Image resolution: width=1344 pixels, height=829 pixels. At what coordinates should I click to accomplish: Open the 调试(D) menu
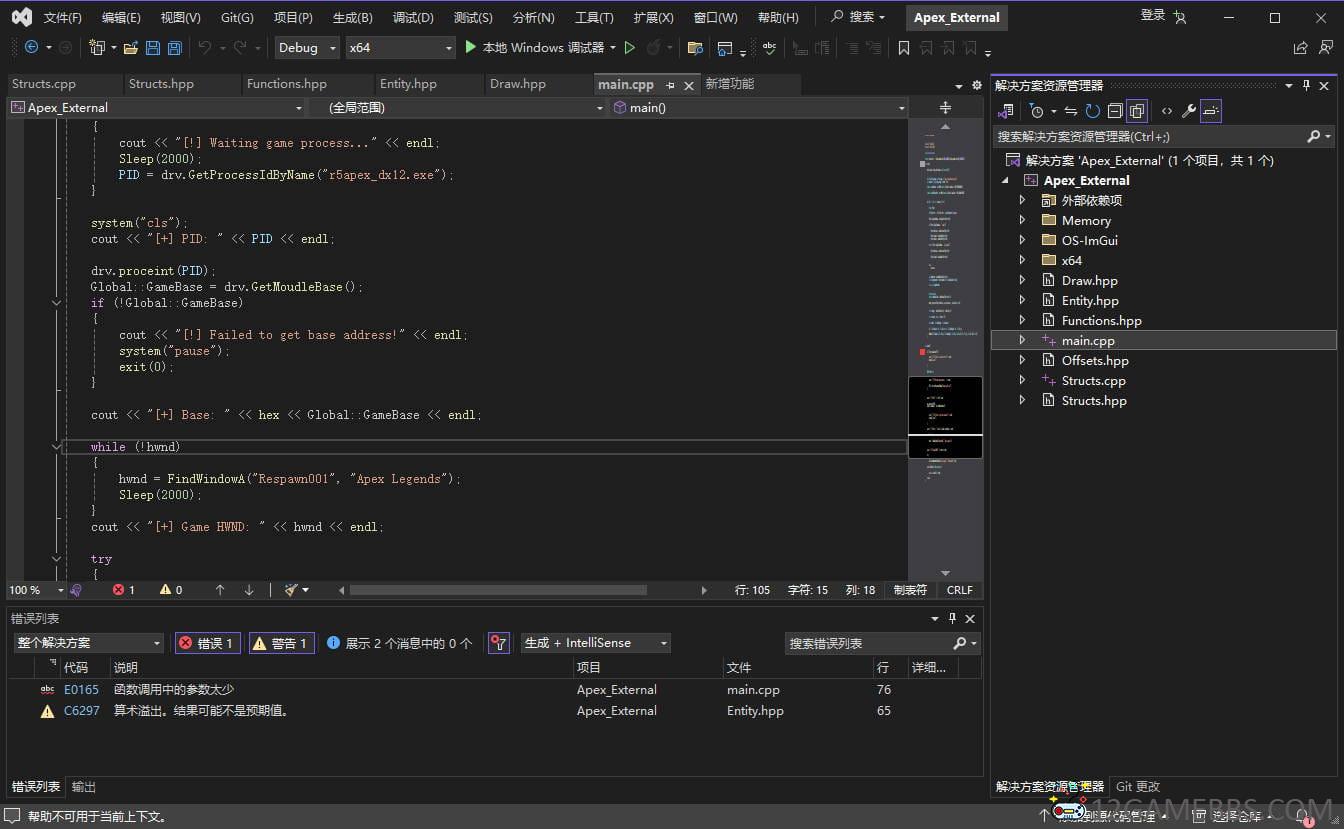[x=413, y=17]
